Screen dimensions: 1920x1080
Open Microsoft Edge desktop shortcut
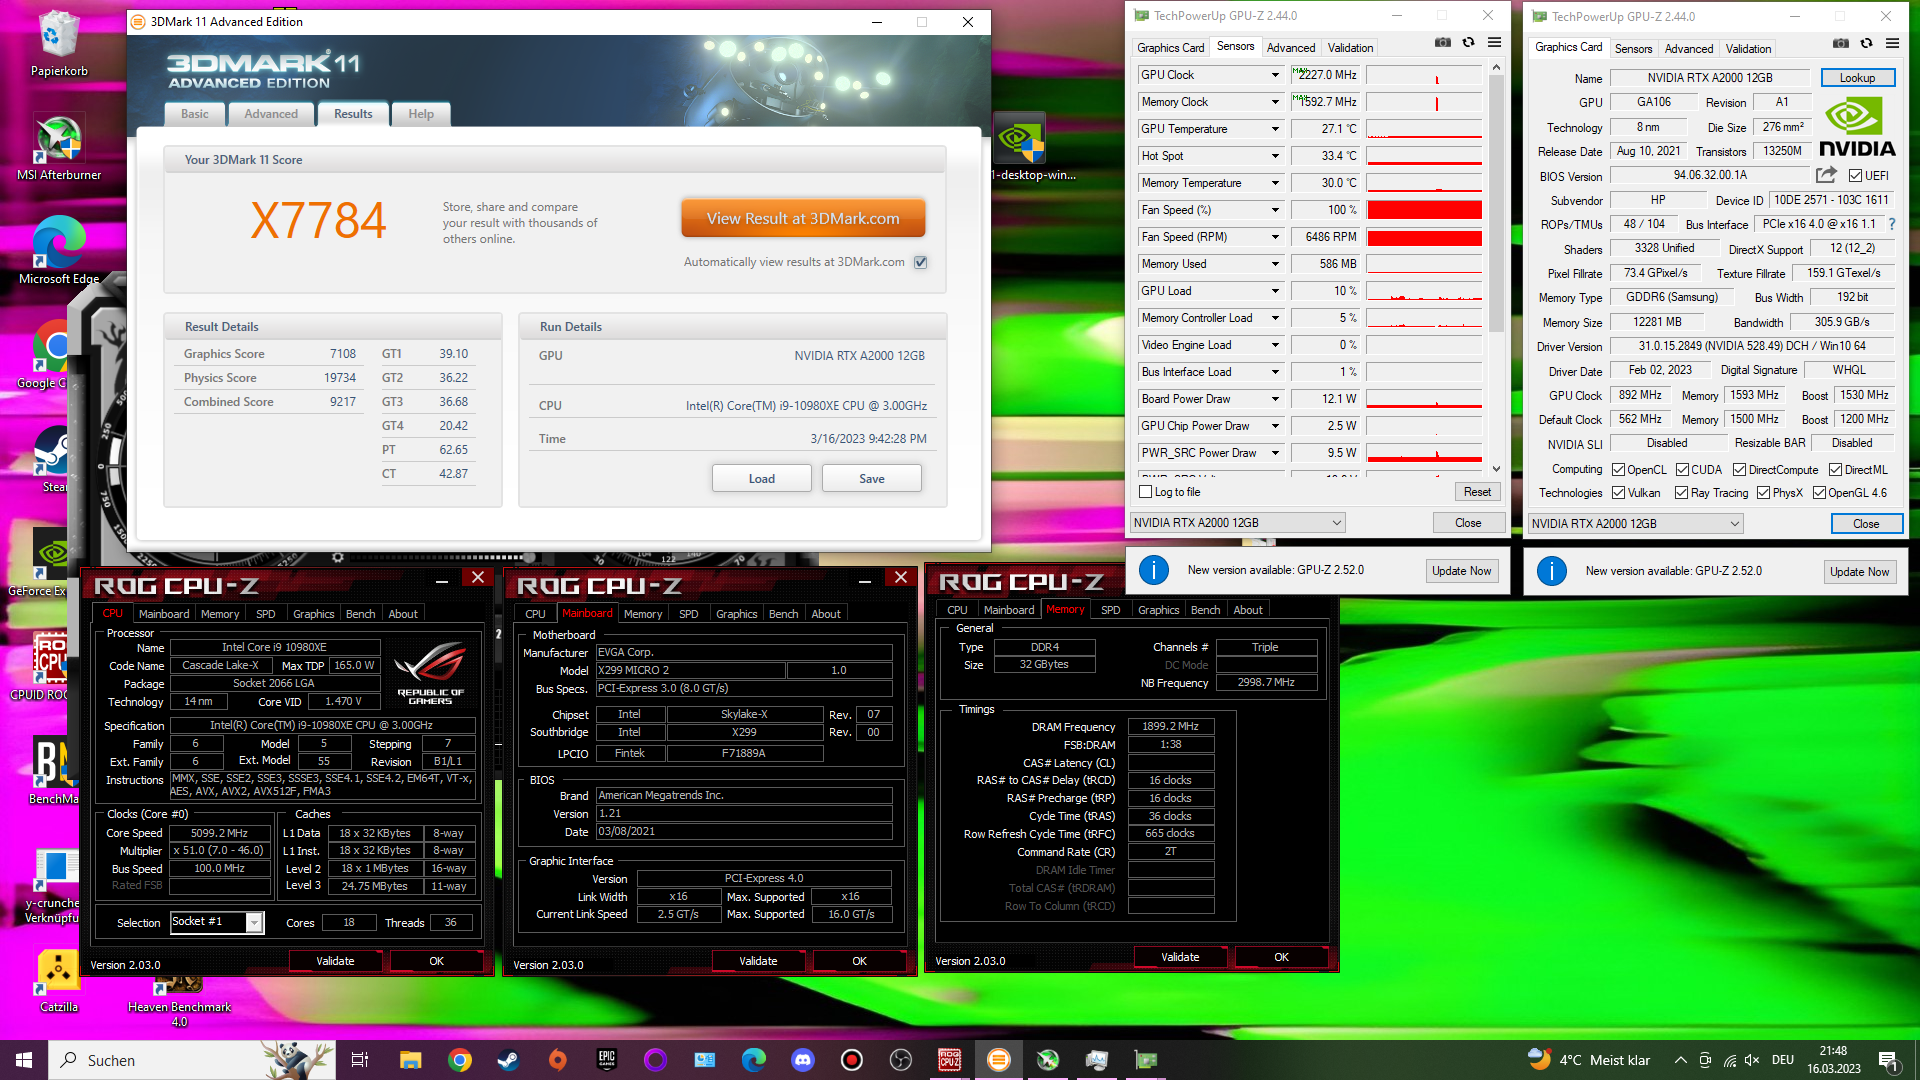point(59,251)
